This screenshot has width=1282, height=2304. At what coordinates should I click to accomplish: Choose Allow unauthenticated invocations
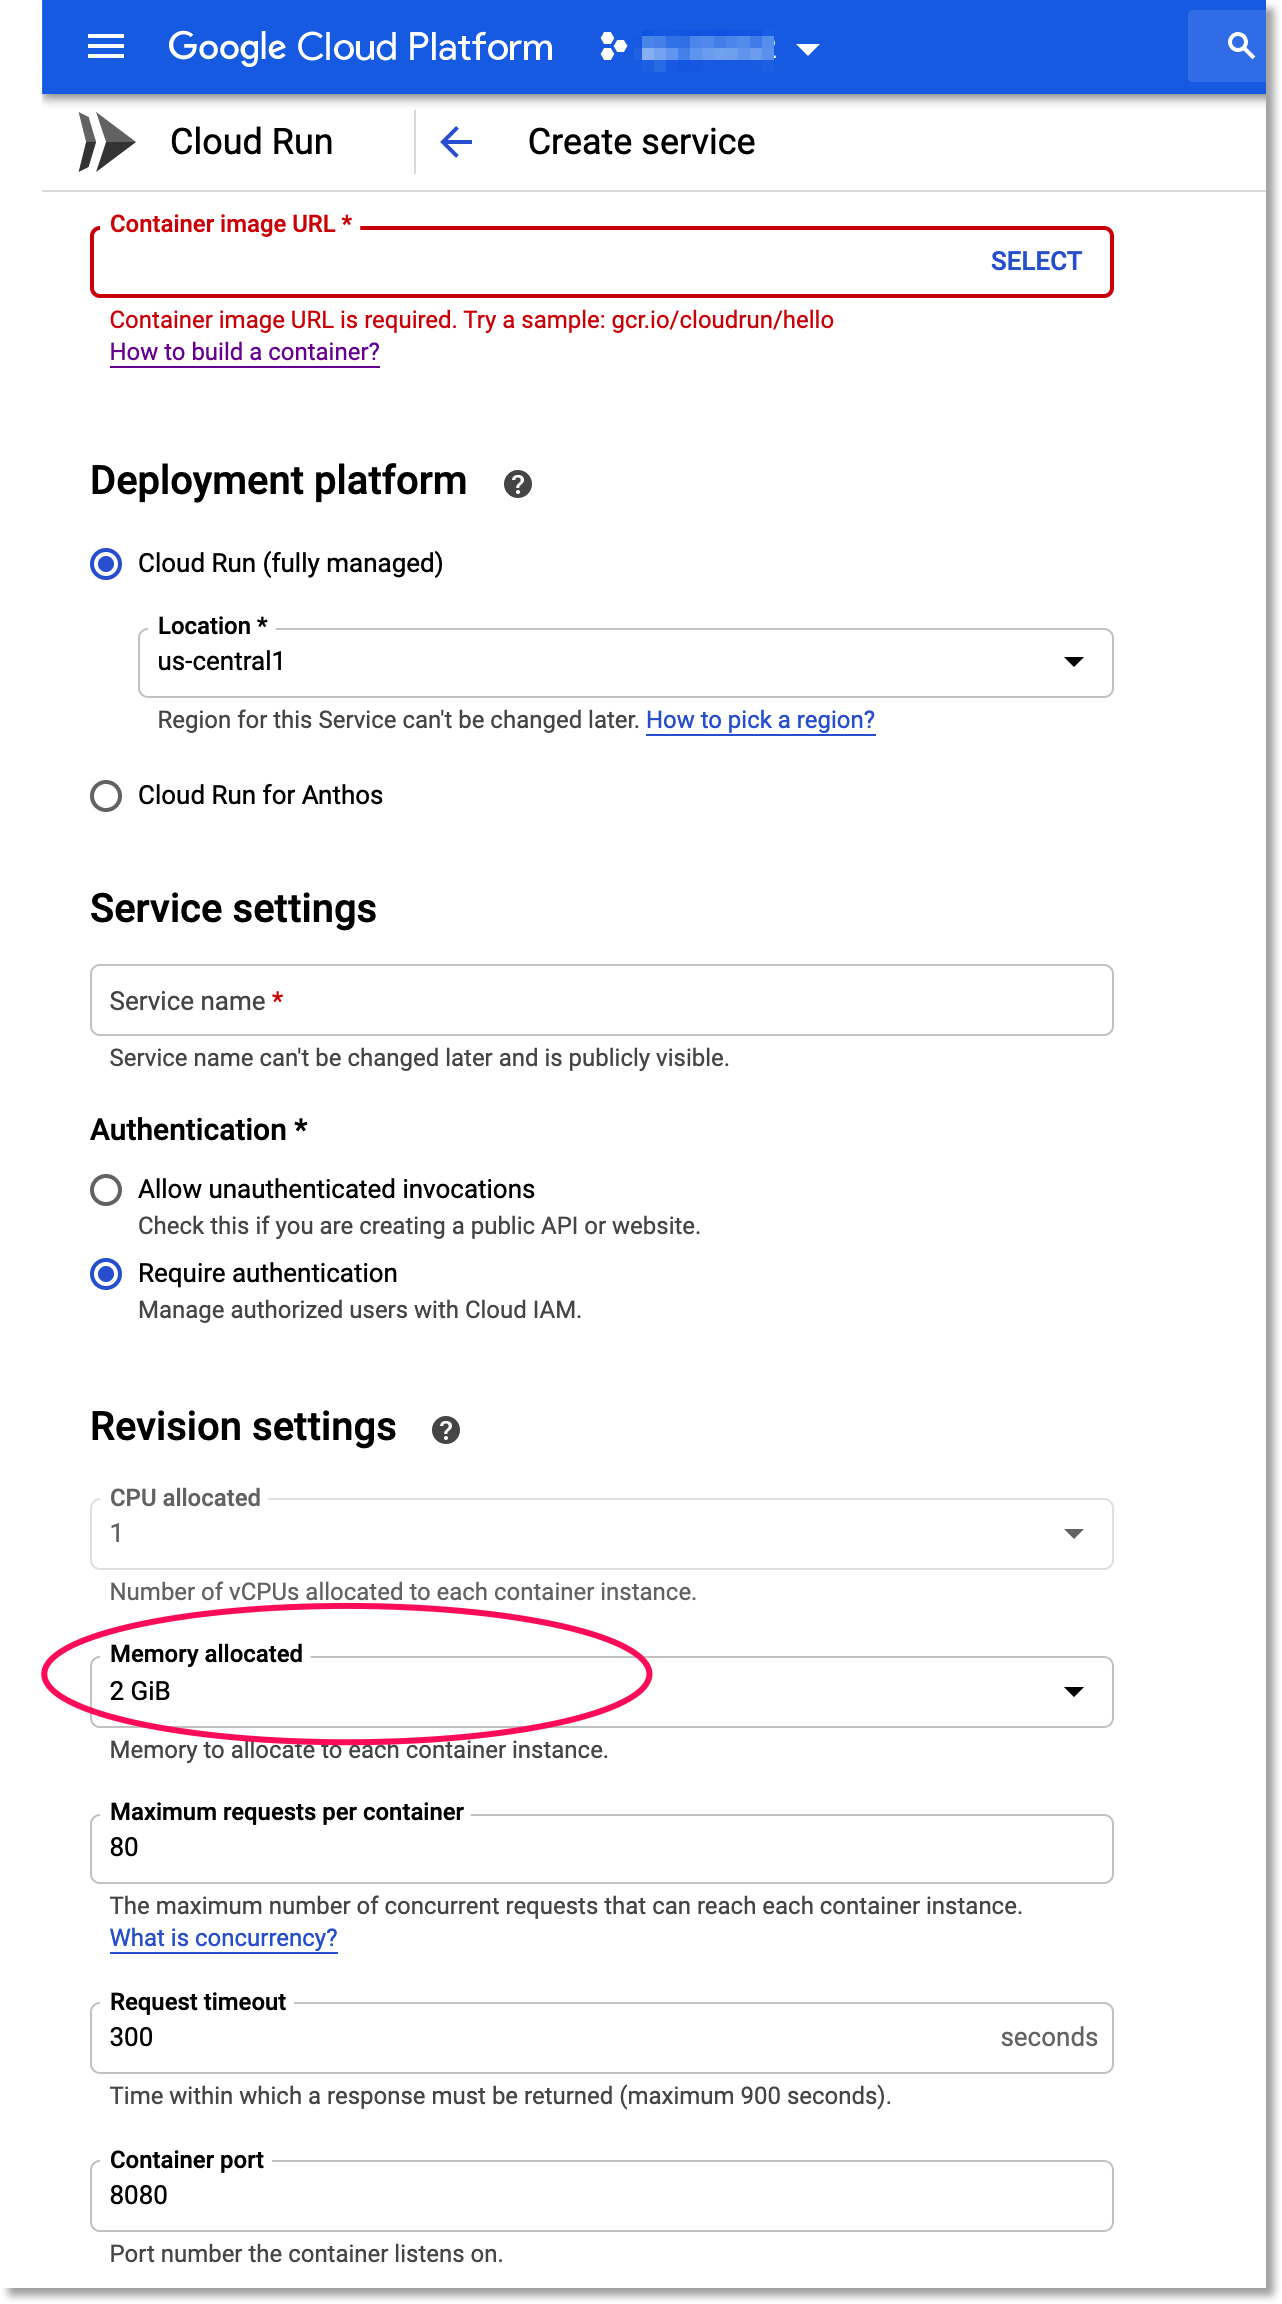pos(106,1190)
